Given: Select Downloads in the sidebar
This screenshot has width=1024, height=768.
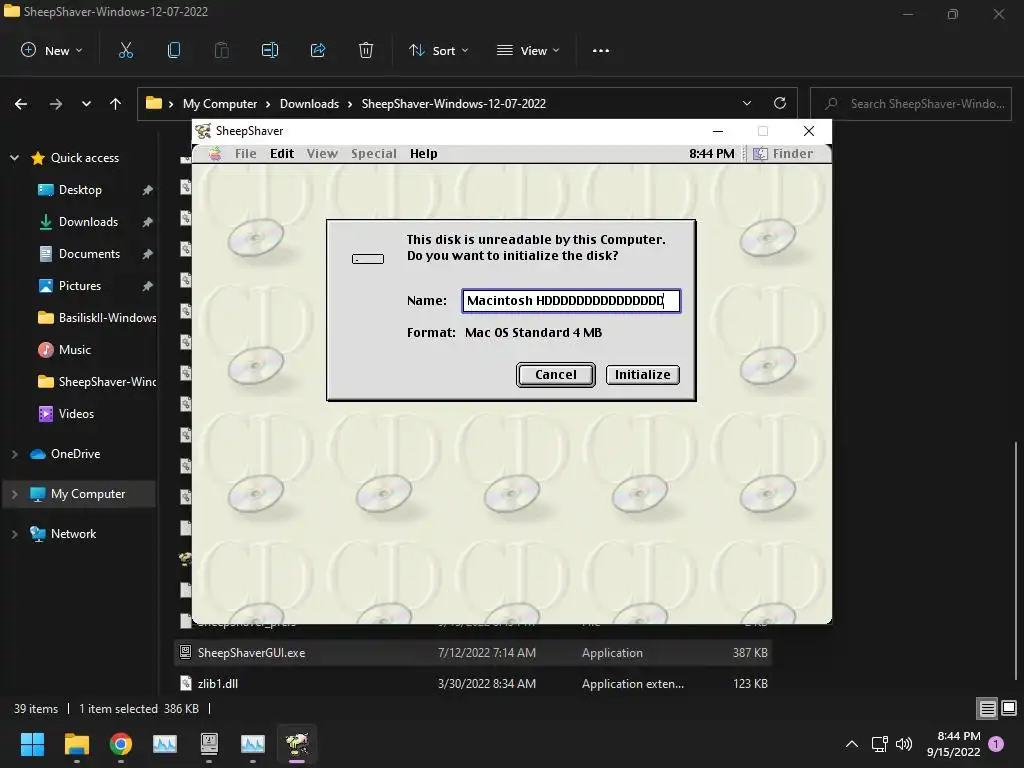Looking at the screenshot, I should [x=88, y=222].
